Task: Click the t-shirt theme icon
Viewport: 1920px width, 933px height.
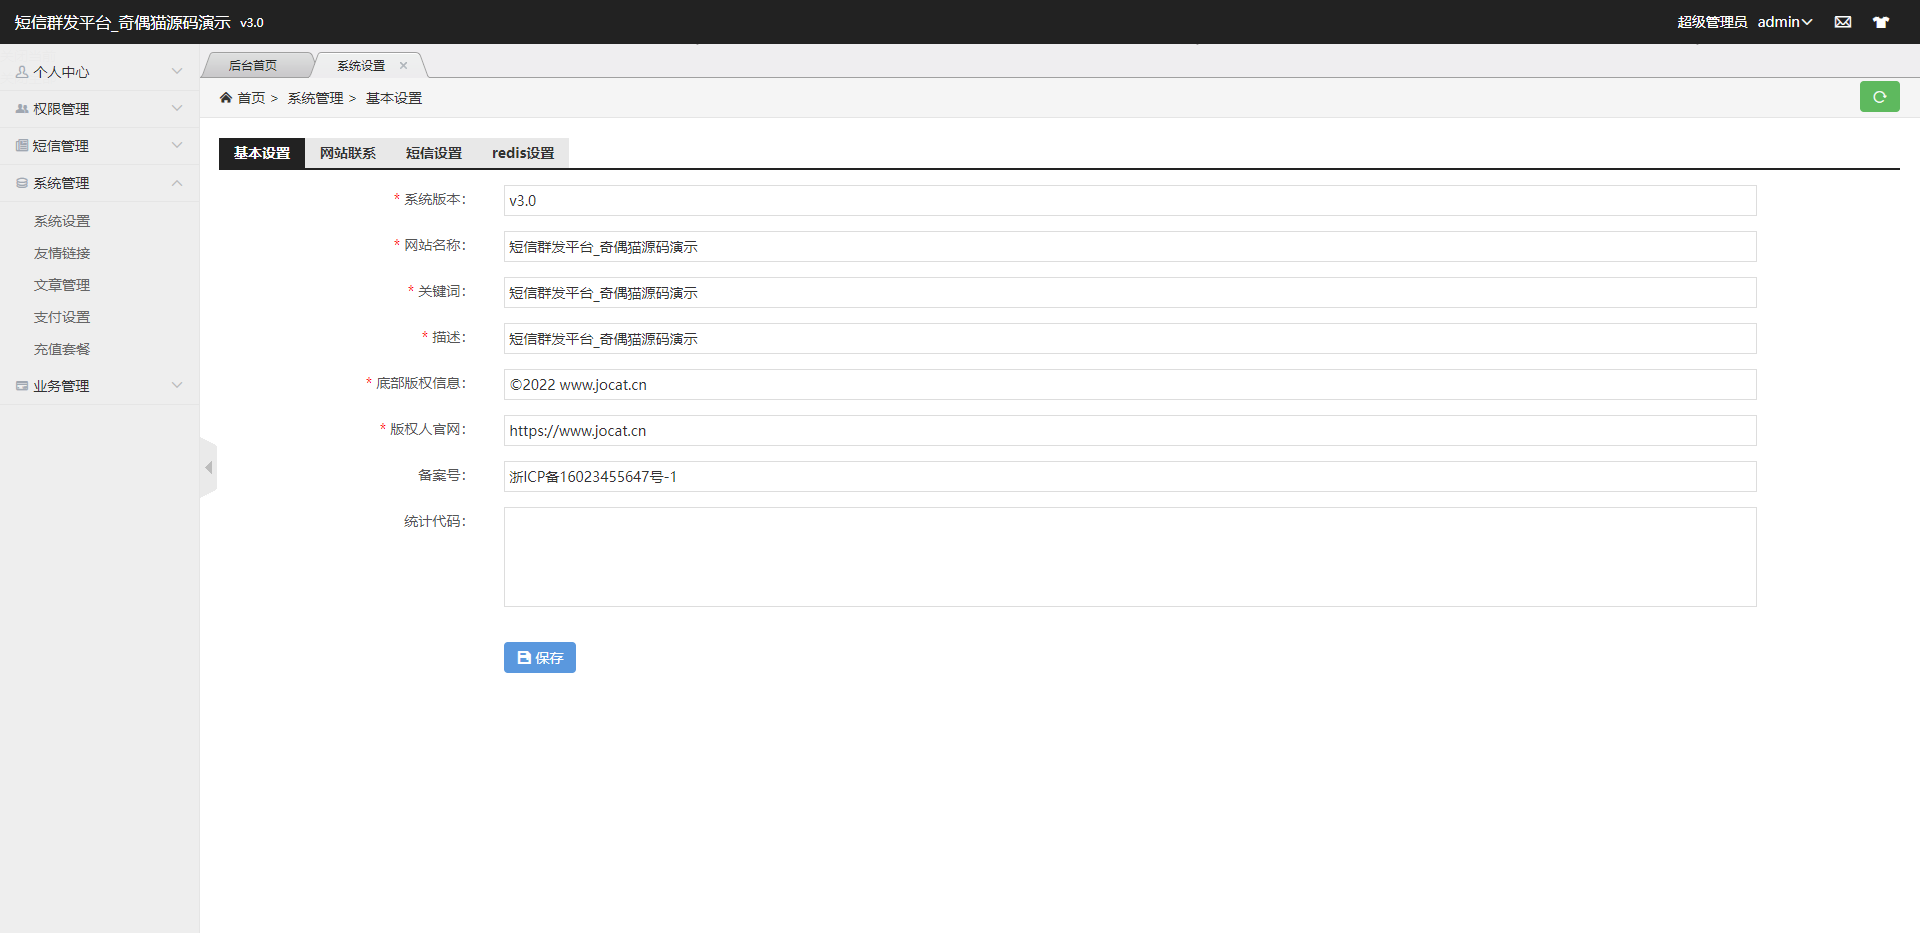Action: pyautogui.click(x=1880, y=22)
